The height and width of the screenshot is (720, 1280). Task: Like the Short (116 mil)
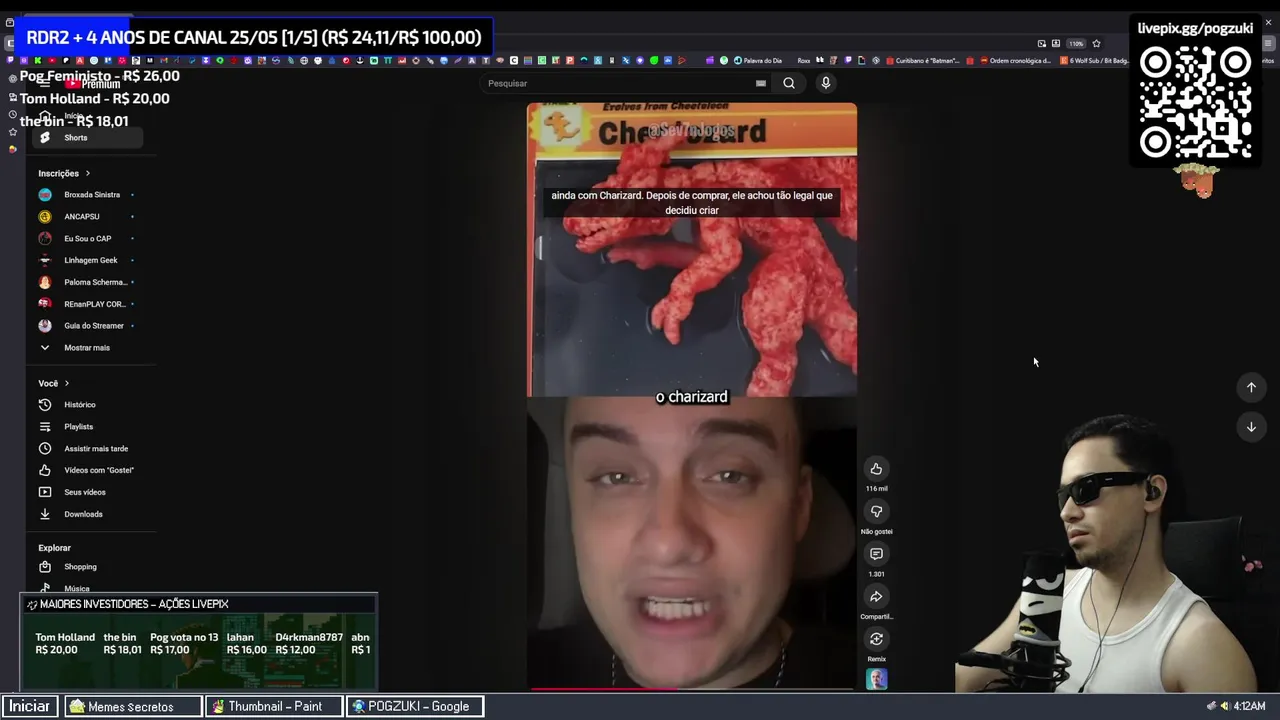pos(876,469)
